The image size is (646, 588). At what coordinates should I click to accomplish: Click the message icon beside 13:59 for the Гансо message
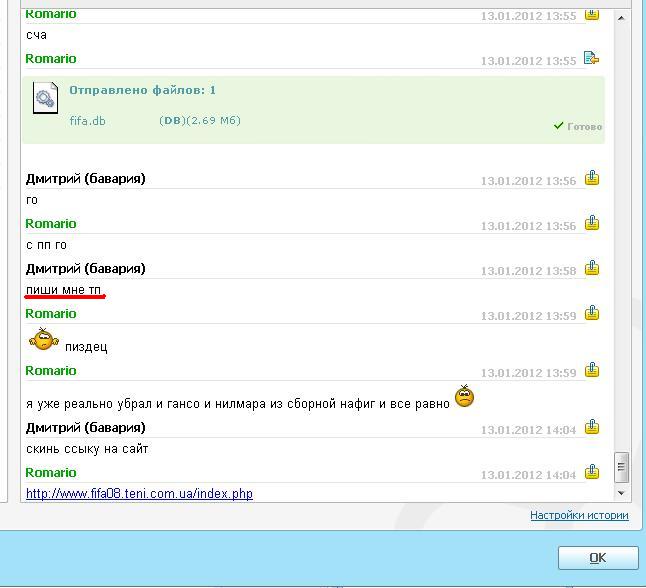pos(592,370)
